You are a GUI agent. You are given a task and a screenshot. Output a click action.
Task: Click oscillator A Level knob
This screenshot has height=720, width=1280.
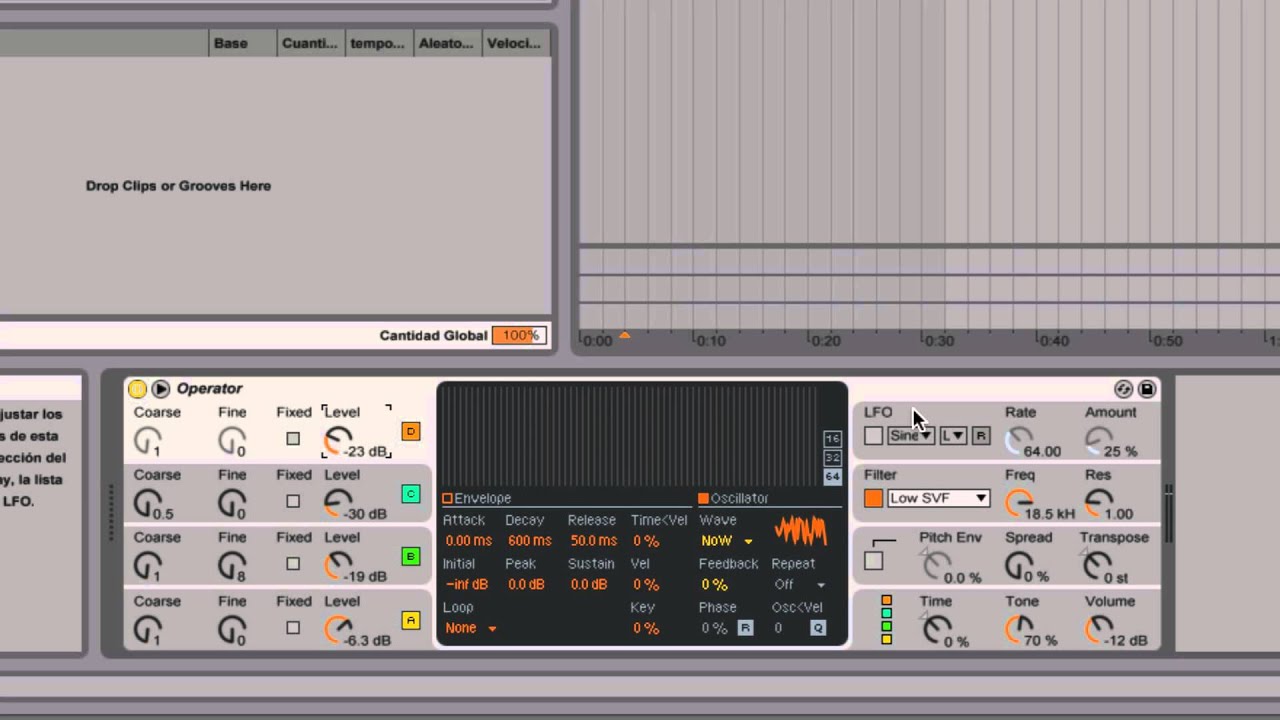pyautogui.click(x=338, y=629)
